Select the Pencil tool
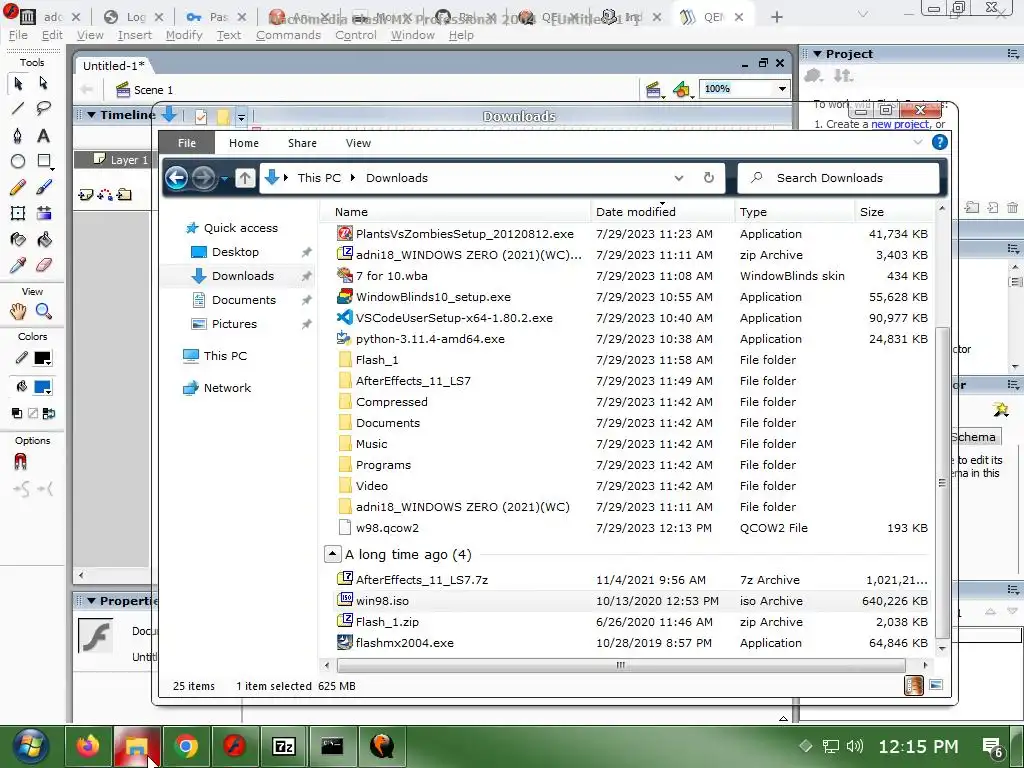 18,188
